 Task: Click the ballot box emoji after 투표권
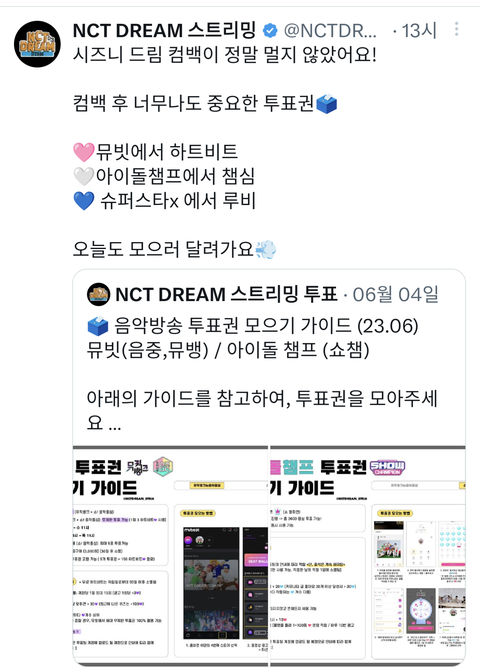tap(326, 104)
